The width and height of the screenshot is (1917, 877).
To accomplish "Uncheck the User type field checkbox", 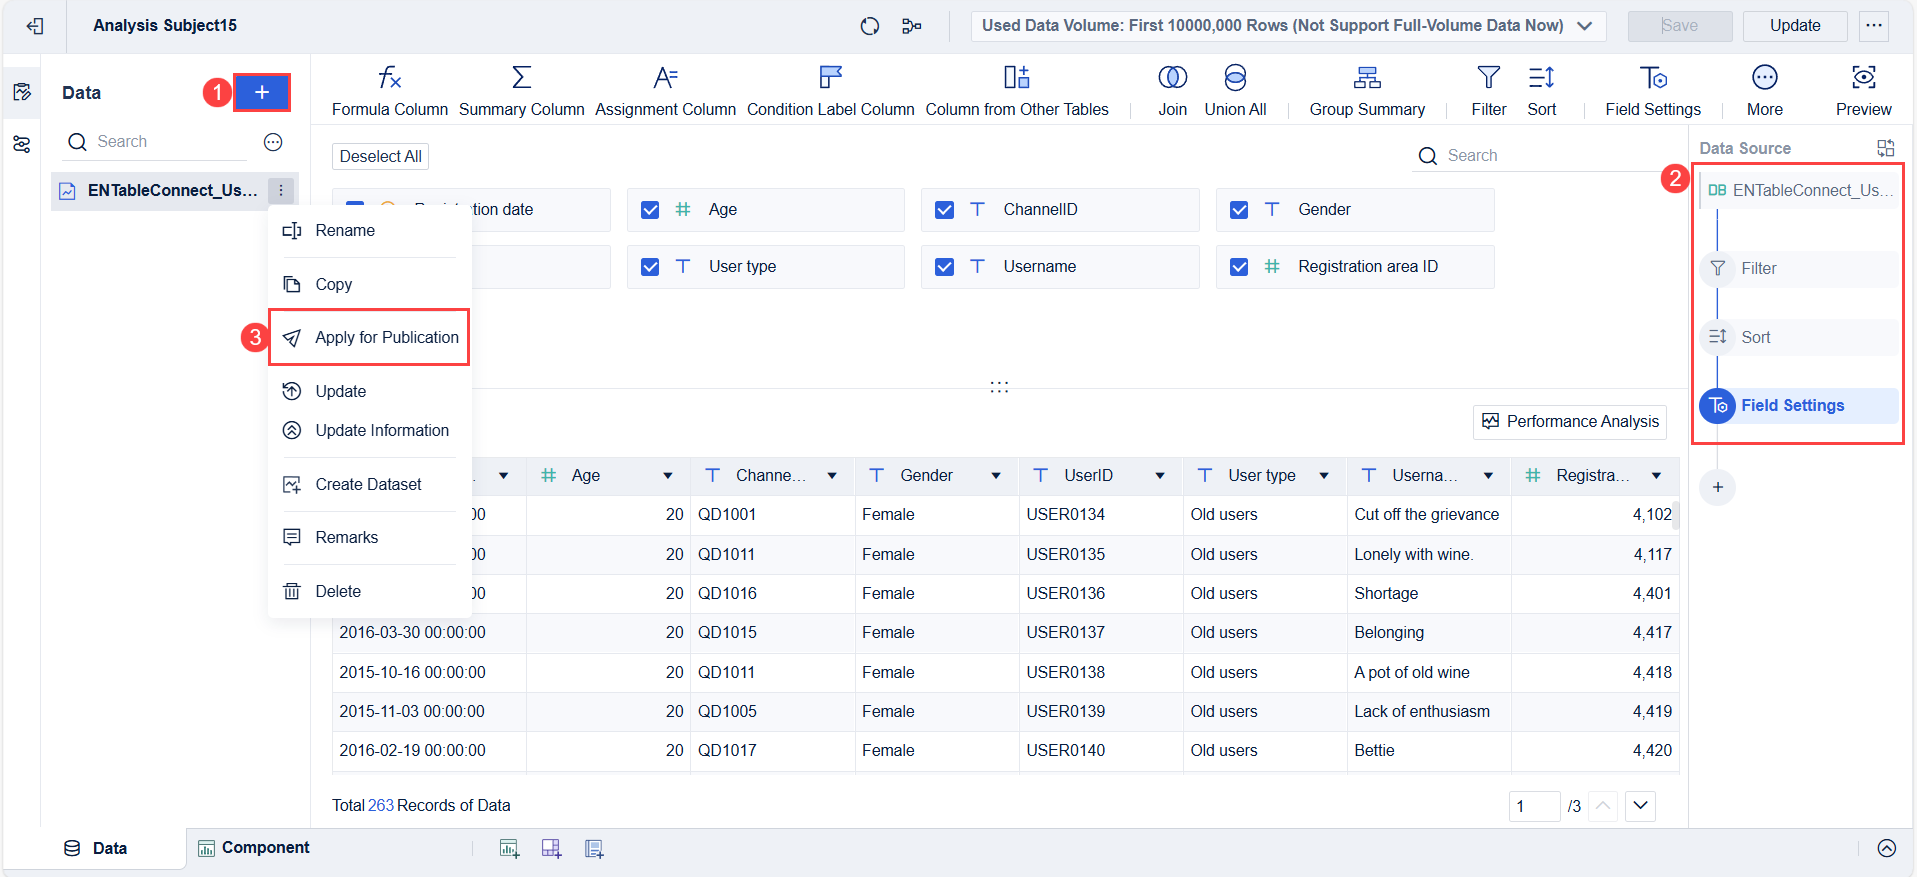I will 650,267.
